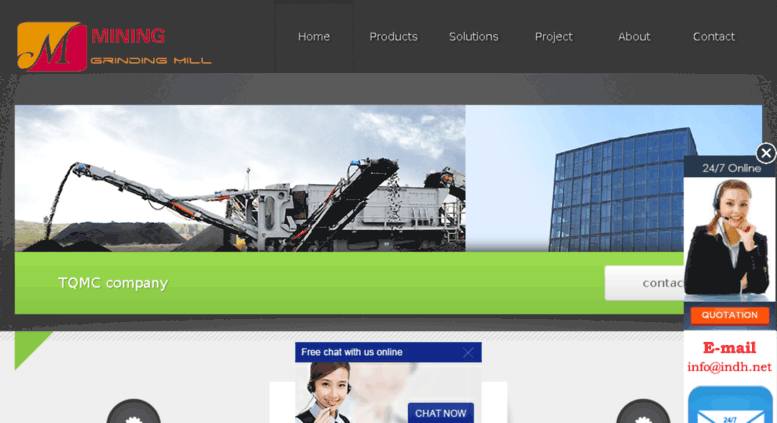Click the E-mail heading in side panel
The image size is (777, 423).
coord(729,348)
